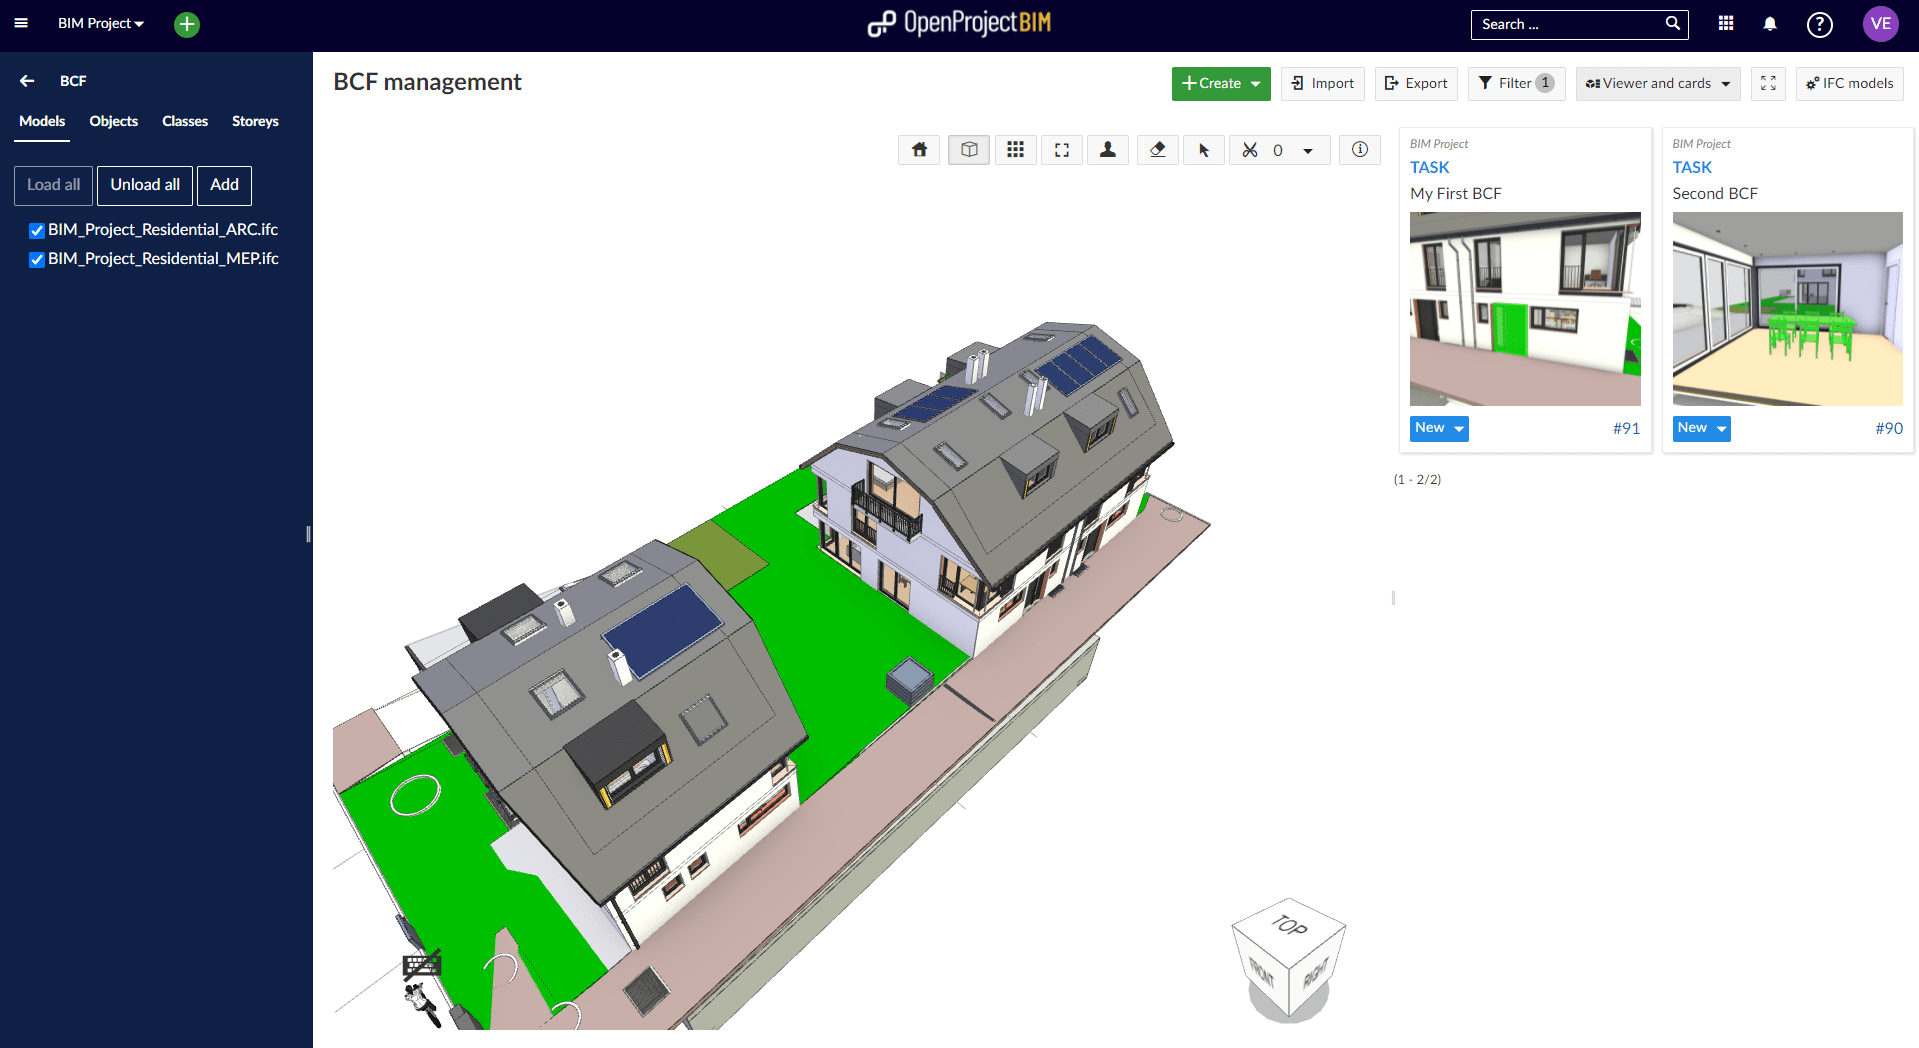The height and width of the screenshot is (1048, 1919).
Task: Toggle fullscreen mode icon in toolbar
Action: pyautogui.click(x=1767, y=84)
